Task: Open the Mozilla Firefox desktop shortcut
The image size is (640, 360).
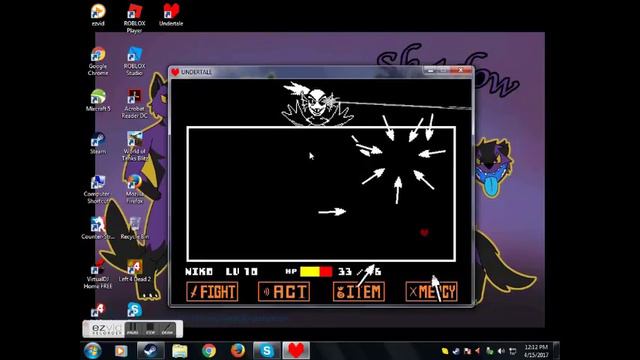Action: [134, 189]
